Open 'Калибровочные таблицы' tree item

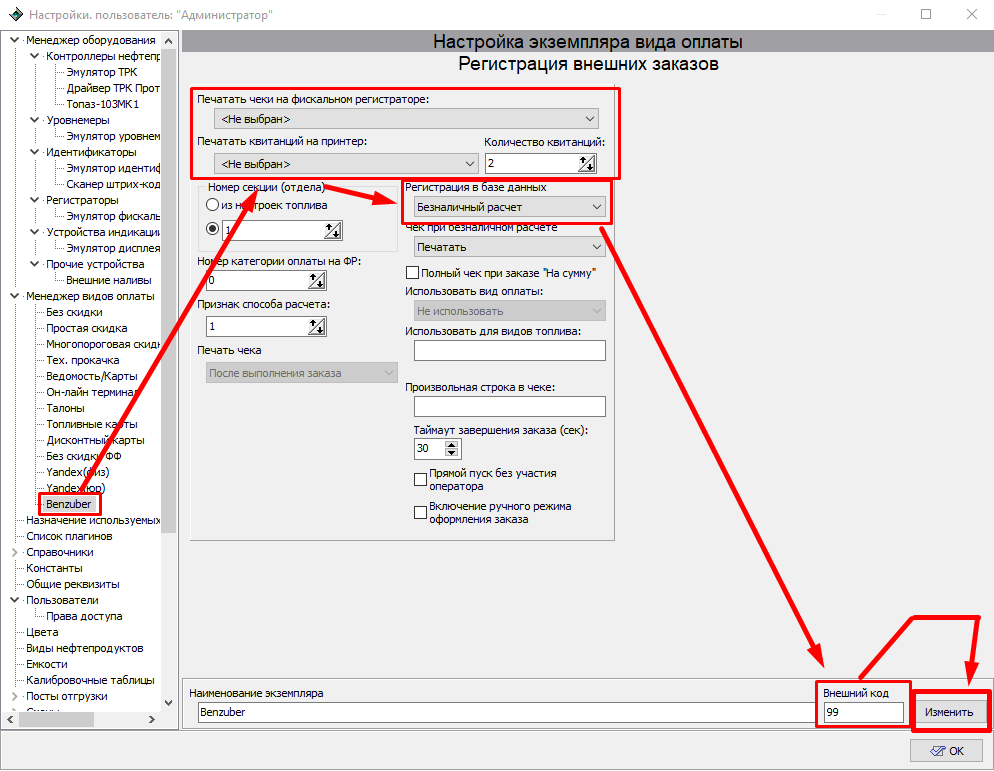click(90, 680)
